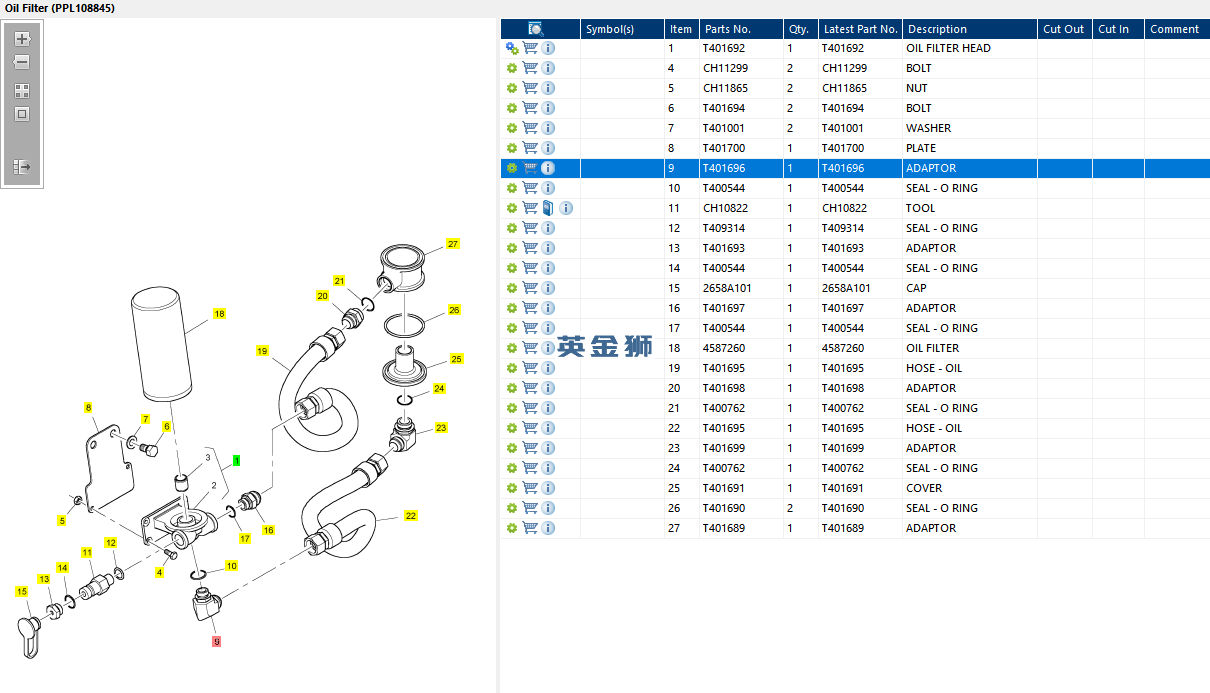This screenshot has width=1210, height=693.
Task: Select the OIL FILTER HEAD description cell
Action: pyautogui.click(x=970, y=48)
